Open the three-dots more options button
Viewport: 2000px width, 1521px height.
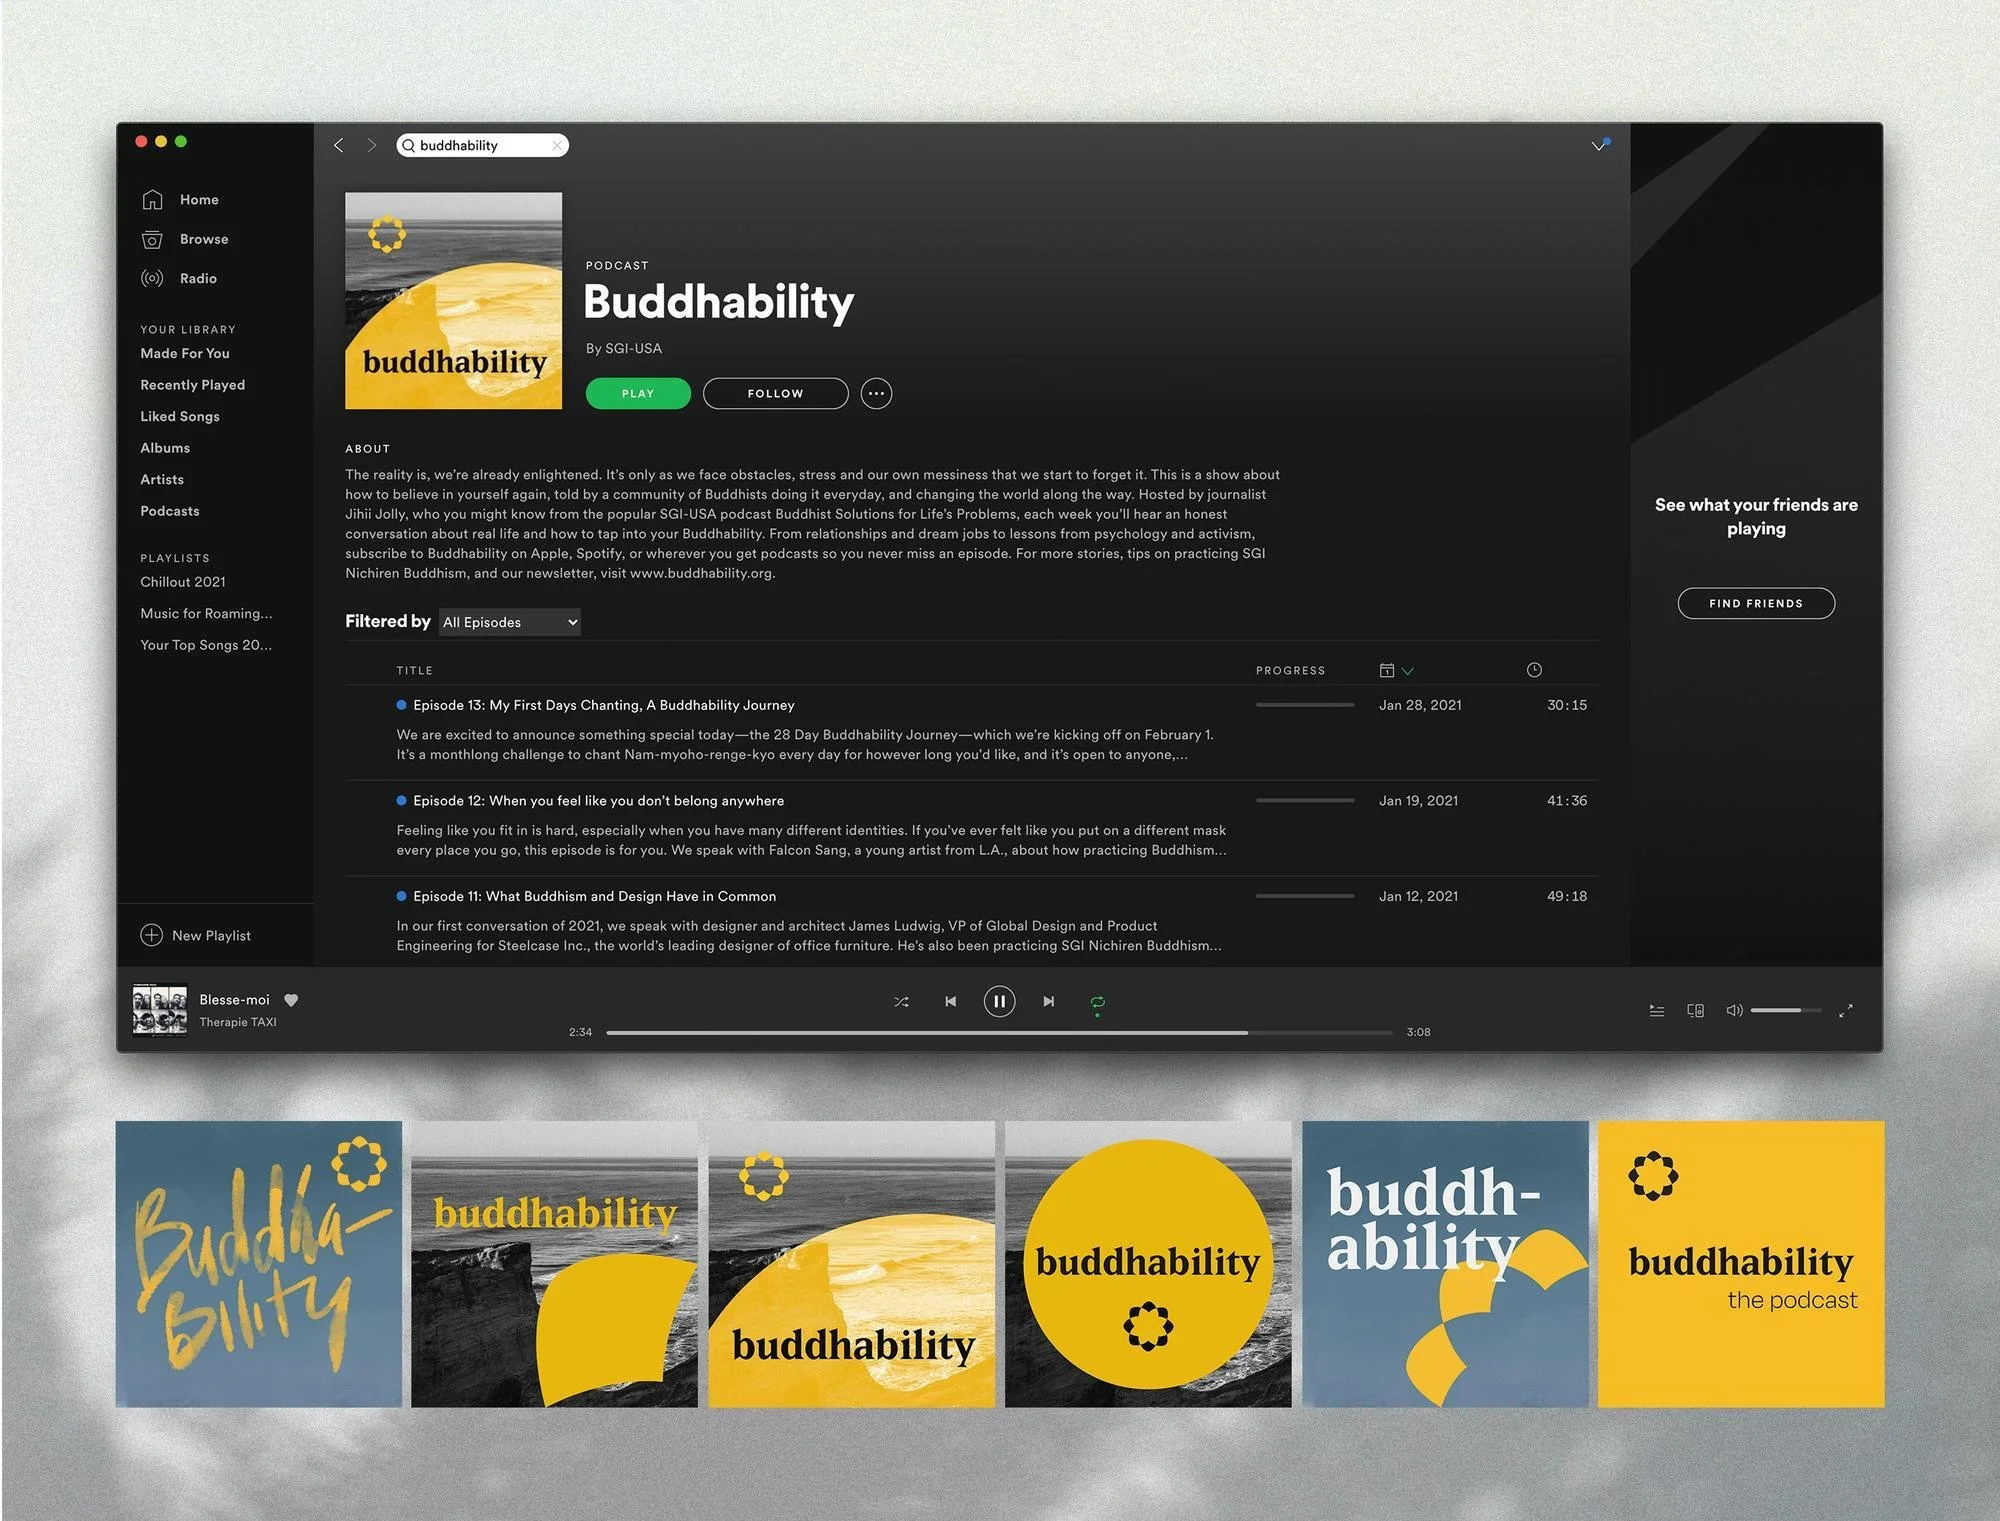tap(876, 393)
